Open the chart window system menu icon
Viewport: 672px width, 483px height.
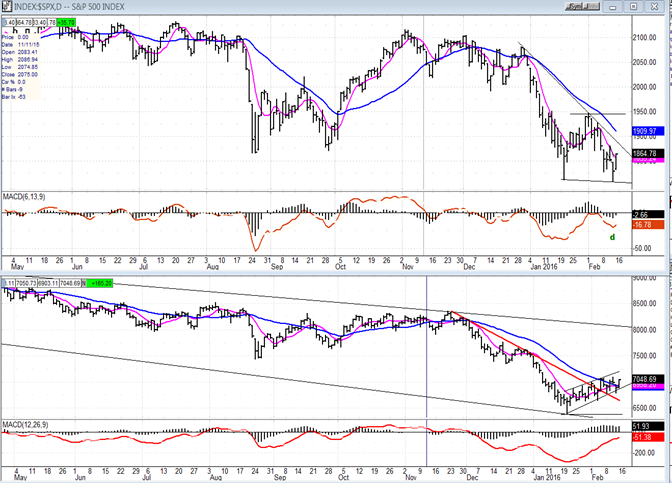click(7, 6)
